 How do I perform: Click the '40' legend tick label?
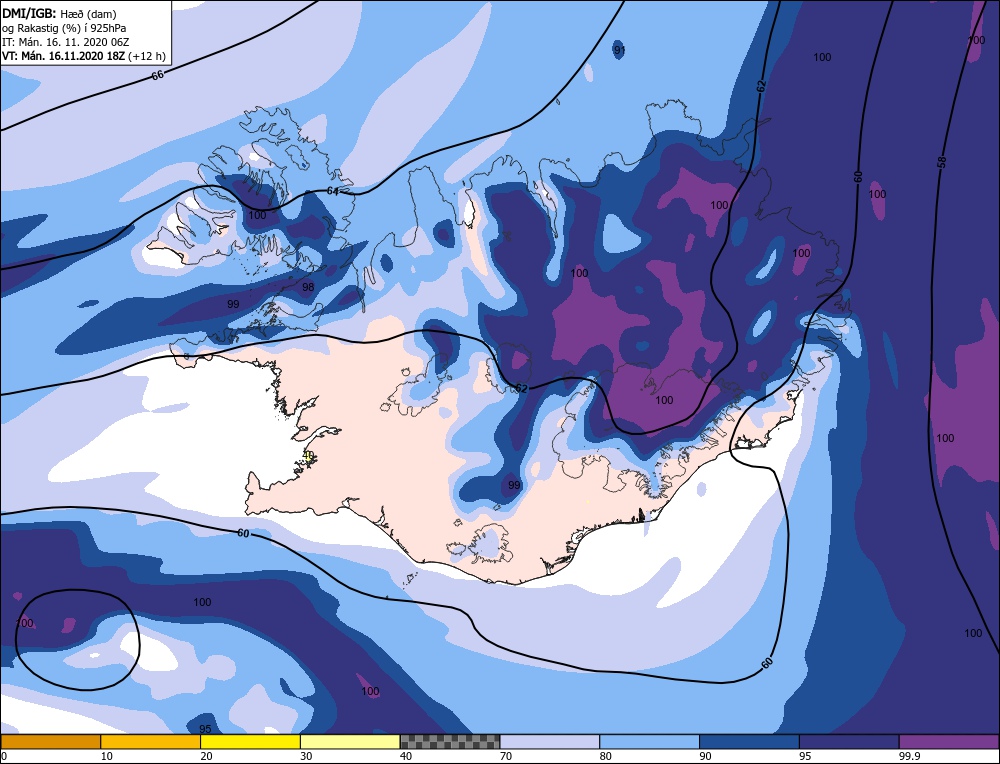tap(406, 756)
